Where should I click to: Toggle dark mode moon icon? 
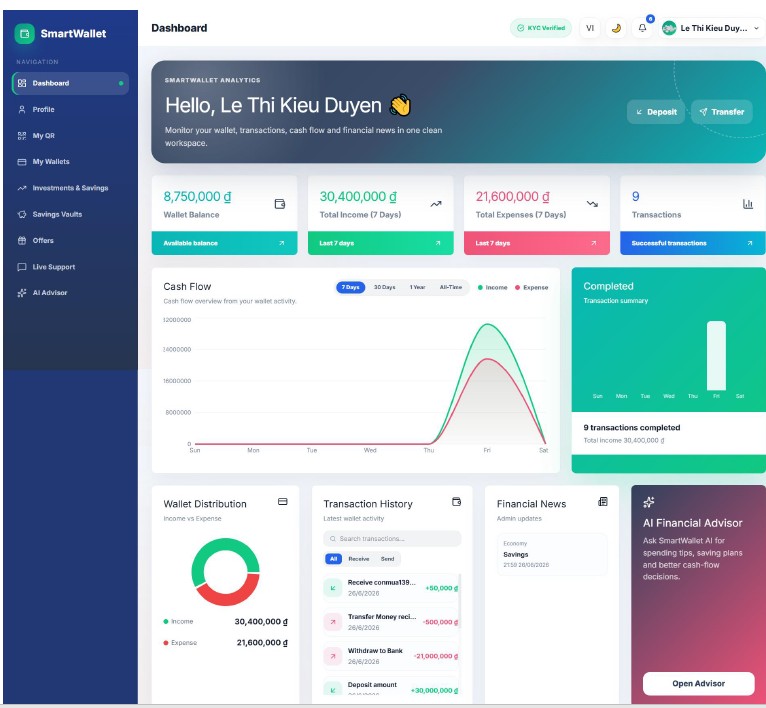point(617,28)
